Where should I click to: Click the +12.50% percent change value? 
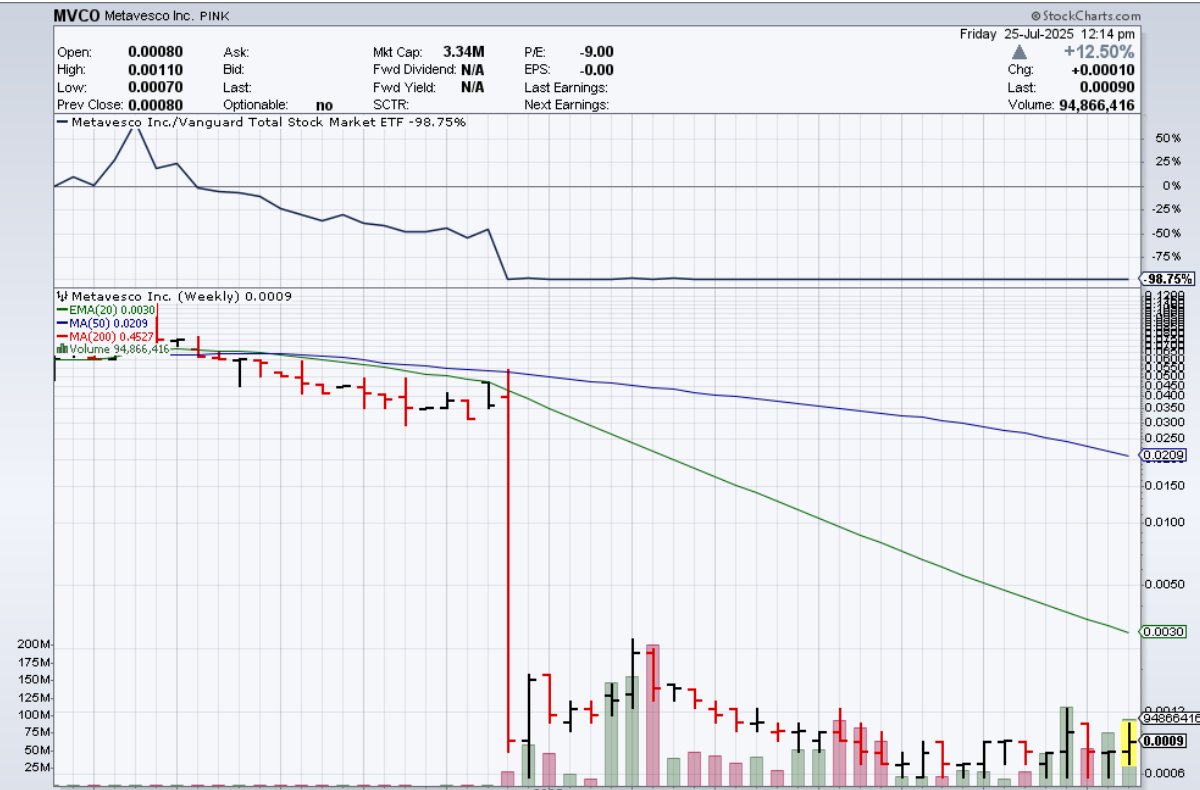(1098, 52)
